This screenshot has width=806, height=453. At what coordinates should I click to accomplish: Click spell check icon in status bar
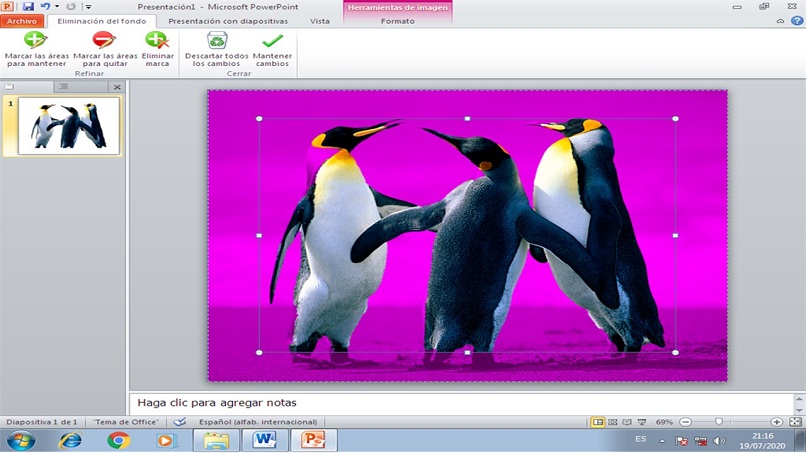pos(179,422)
